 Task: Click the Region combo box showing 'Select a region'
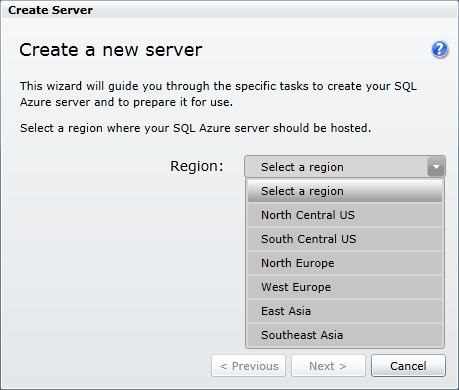tap(345, 166)
